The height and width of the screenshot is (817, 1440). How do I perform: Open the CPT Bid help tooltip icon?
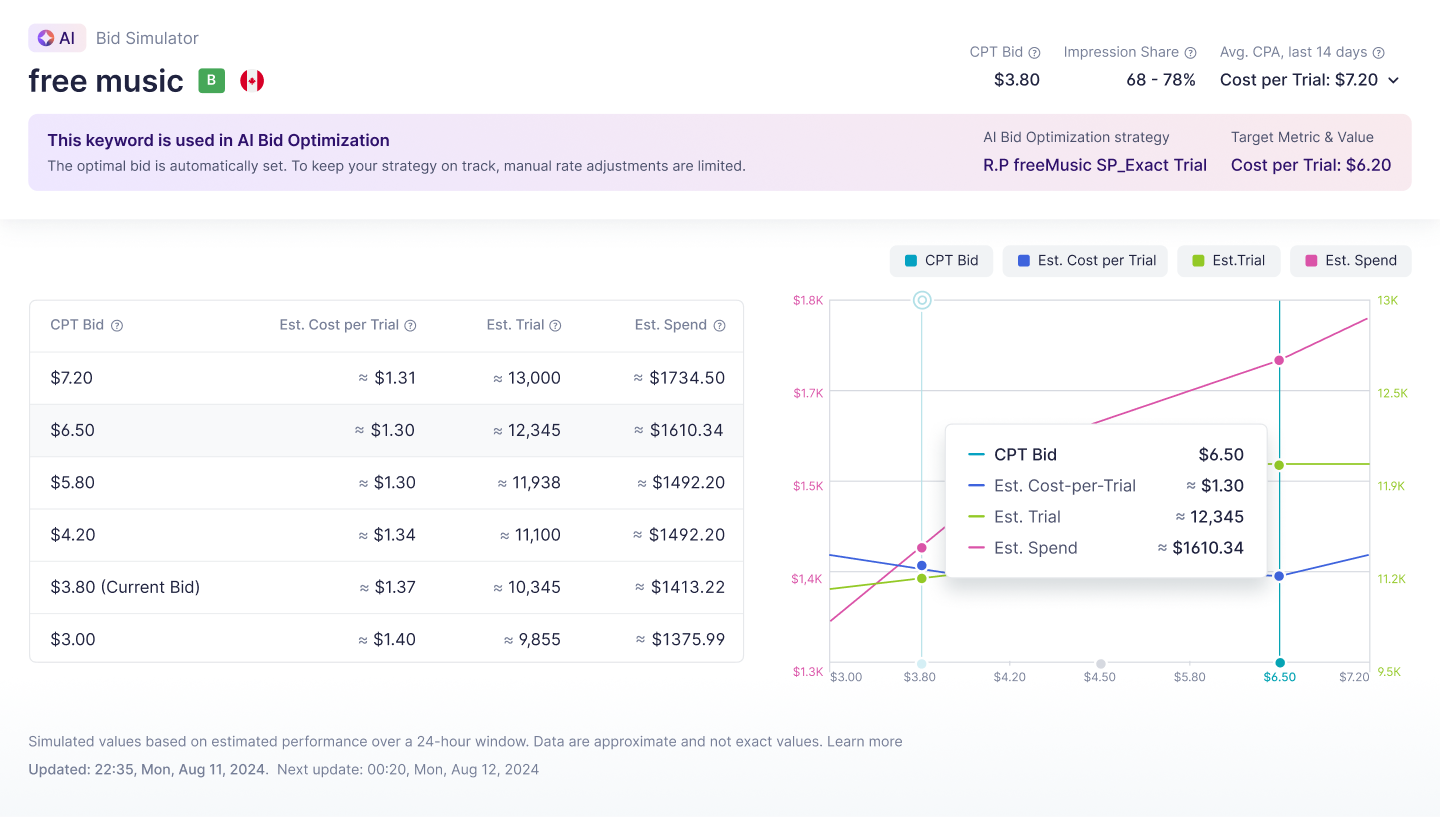(1032, 52)
